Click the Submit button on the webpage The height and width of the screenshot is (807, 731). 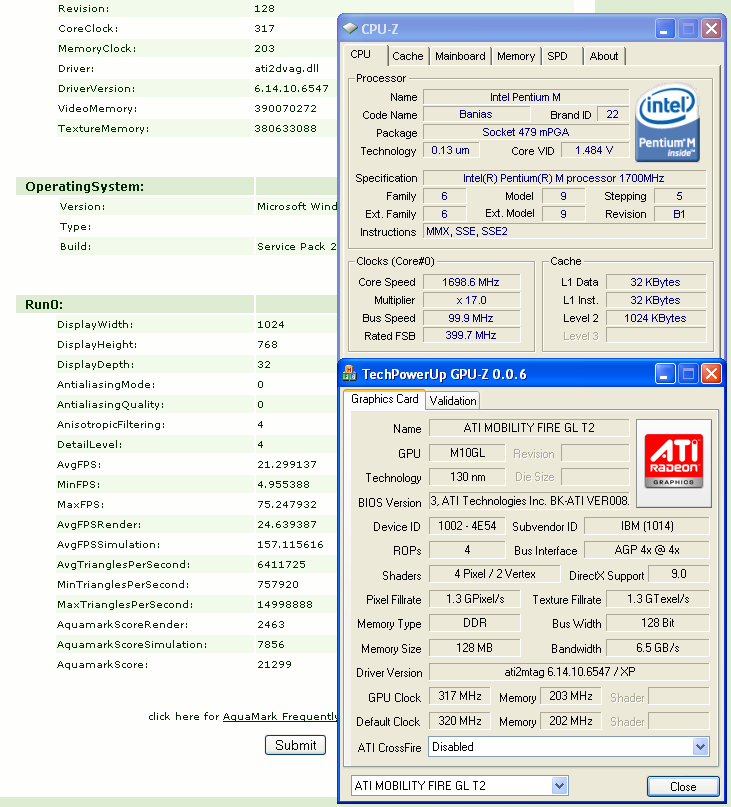point(295,745)
